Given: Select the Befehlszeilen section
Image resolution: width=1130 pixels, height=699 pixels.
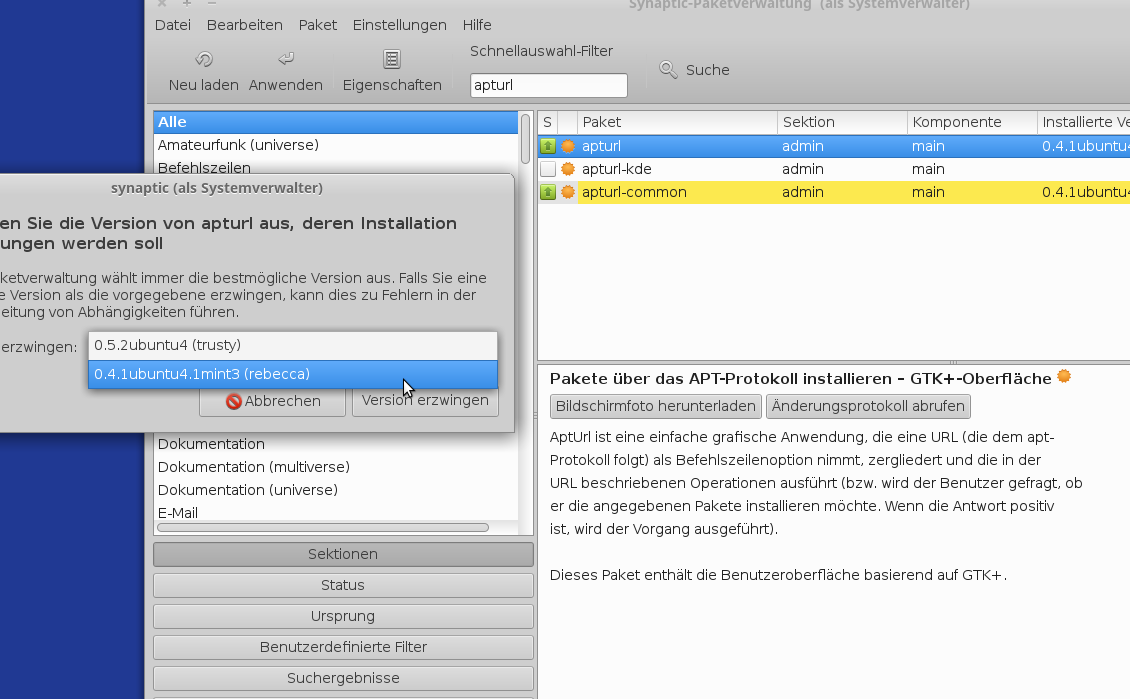Looking at the screenshot, I should pyautogui.click(x=336, y=166).
